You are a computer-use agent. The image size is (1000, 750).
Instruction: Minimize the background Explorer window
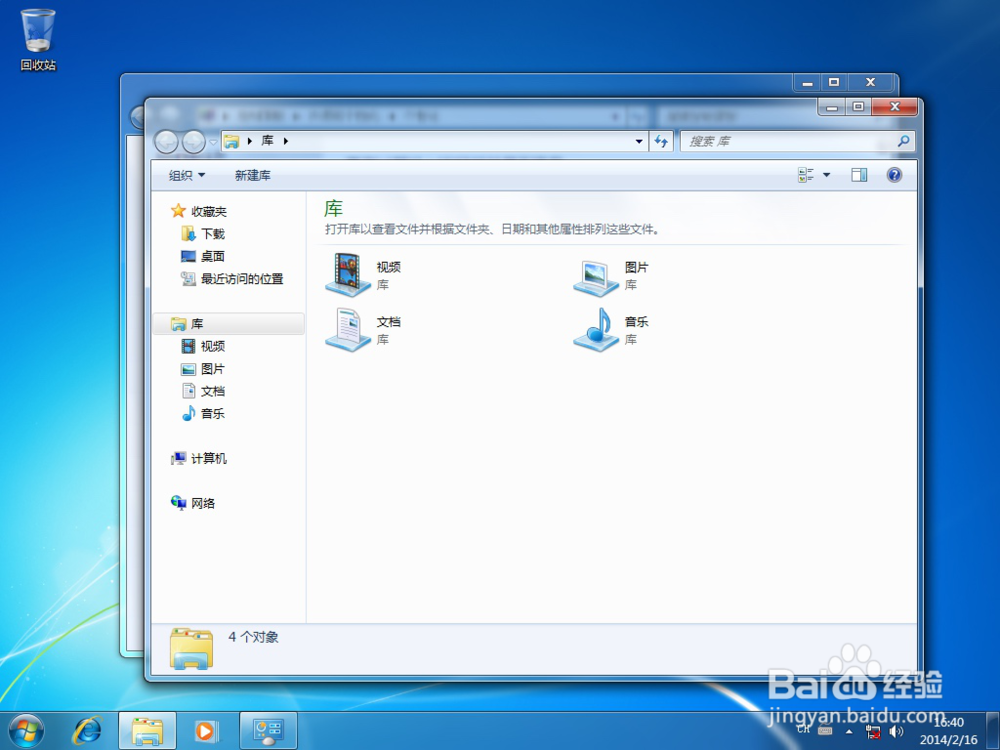coord(807,82)
